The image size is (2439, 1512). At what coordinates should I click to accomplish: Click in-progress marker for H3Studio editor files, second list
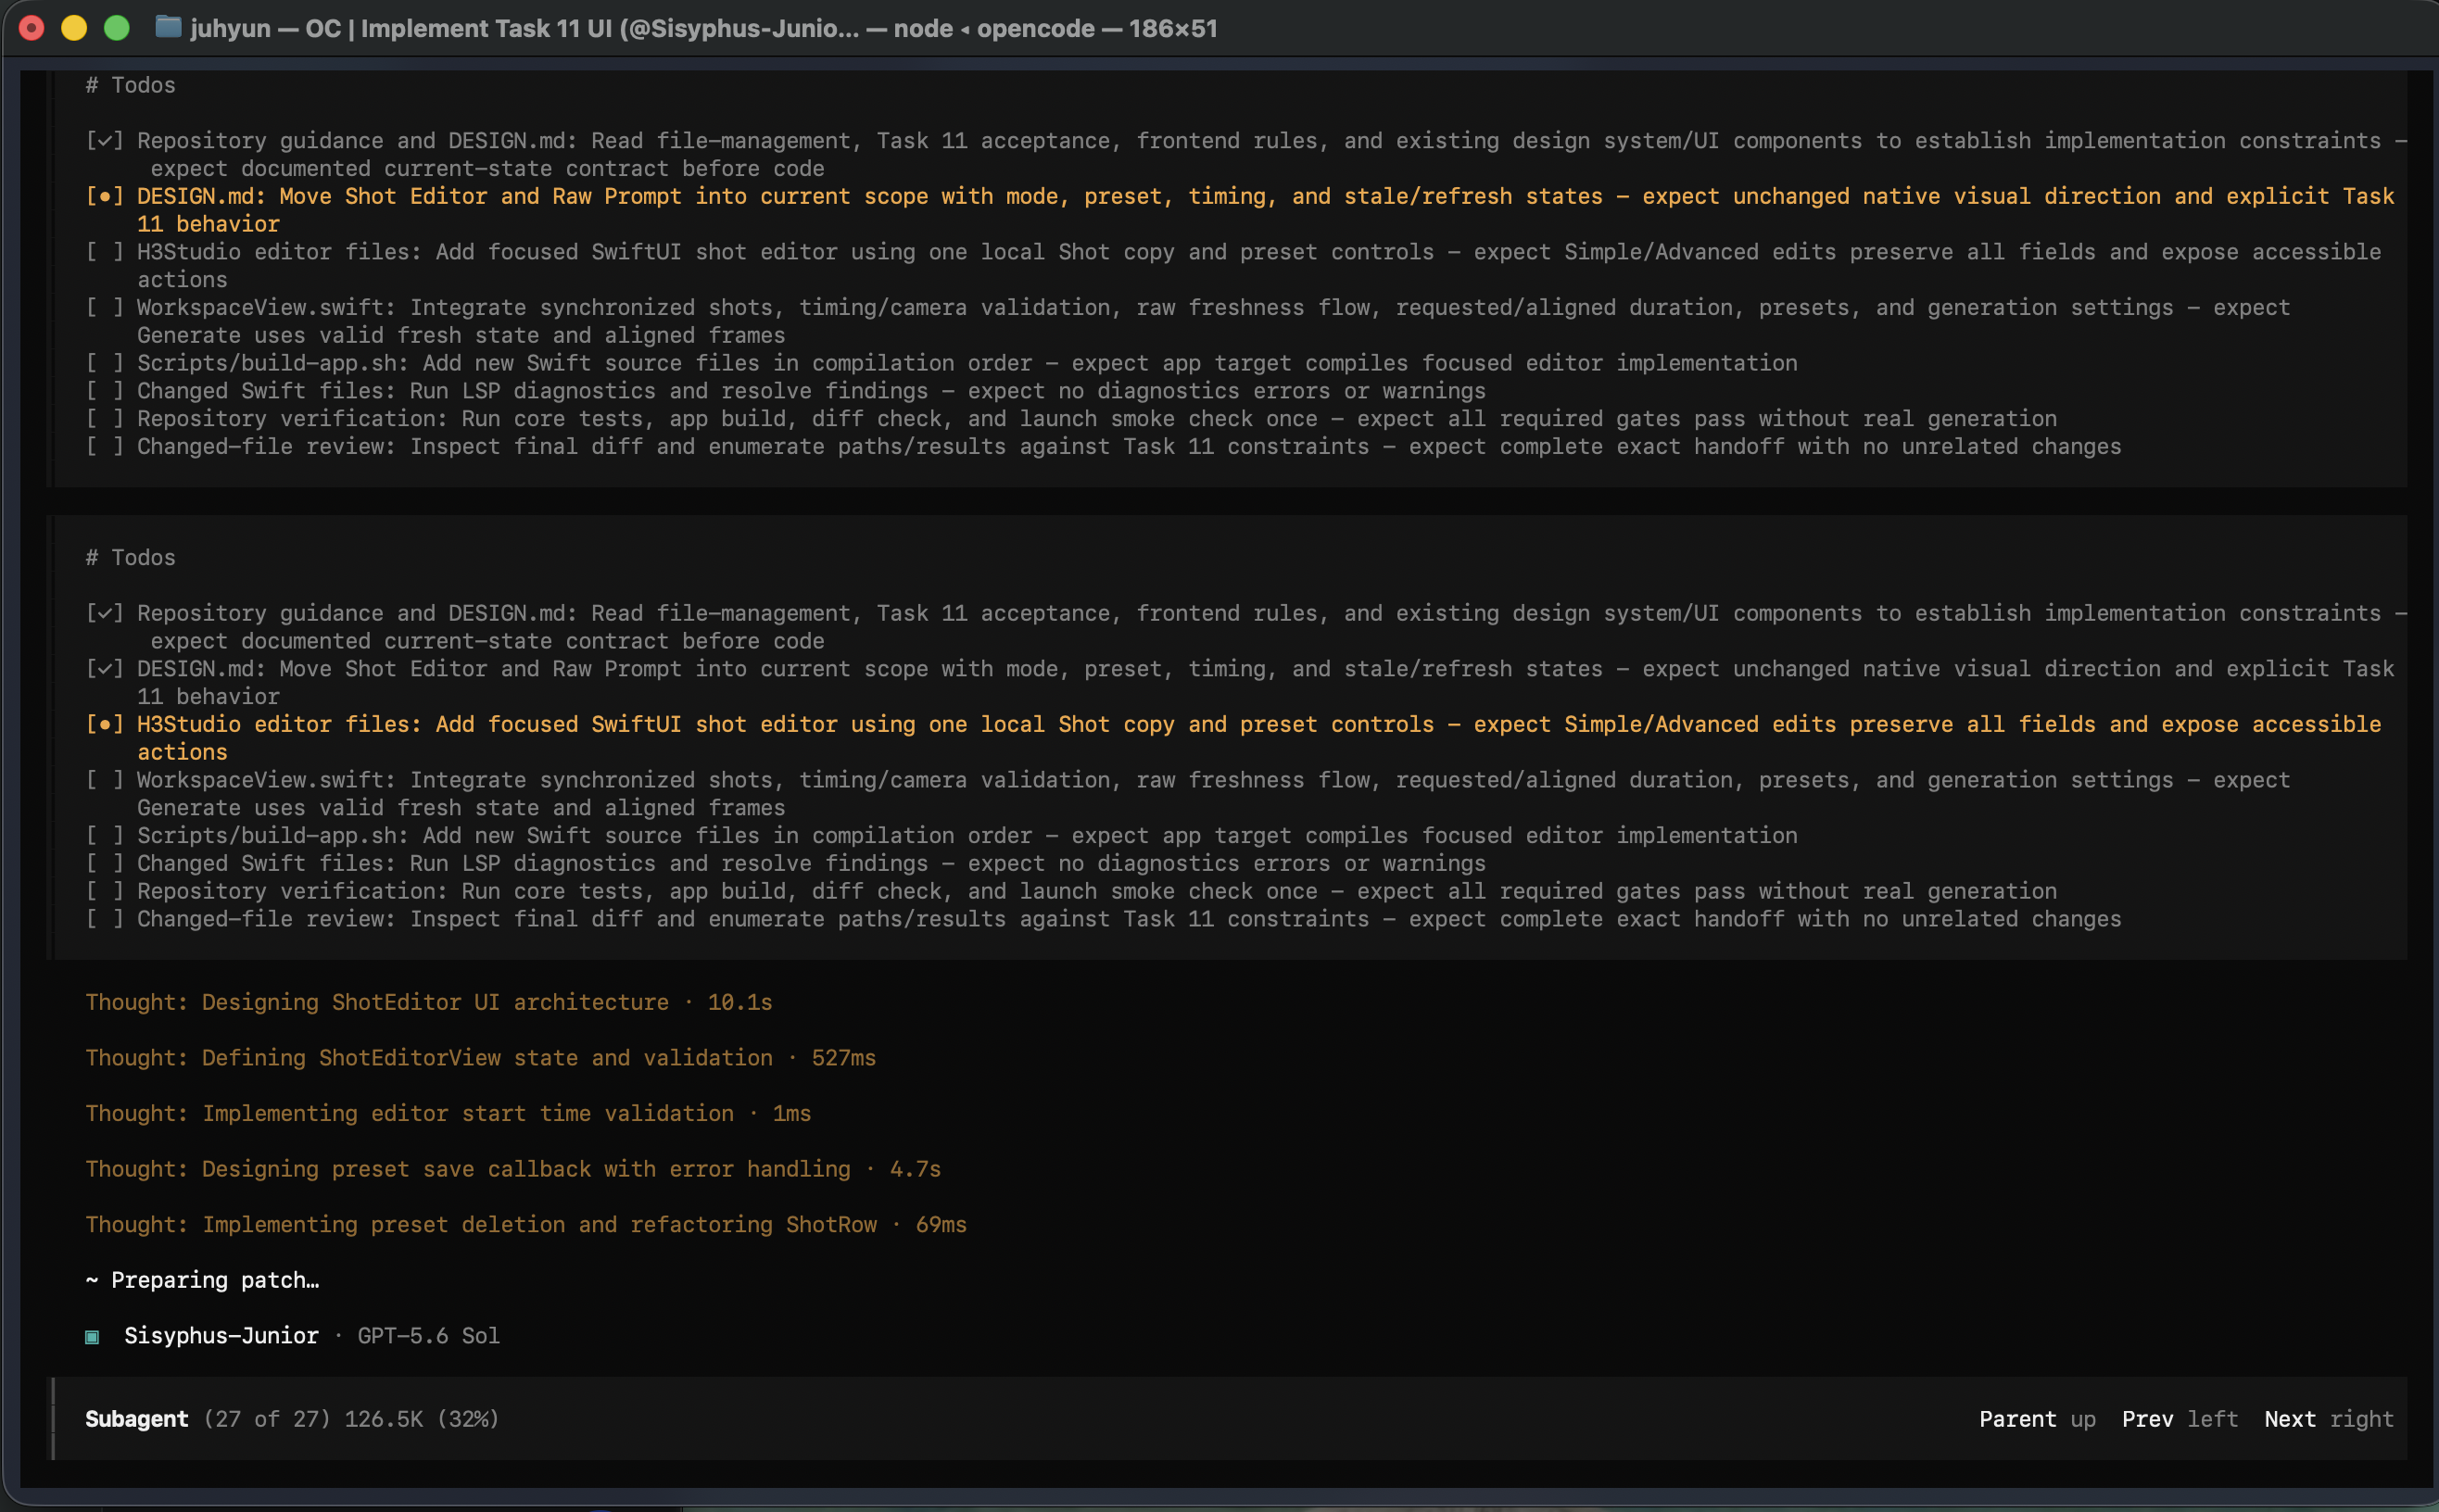104,724
